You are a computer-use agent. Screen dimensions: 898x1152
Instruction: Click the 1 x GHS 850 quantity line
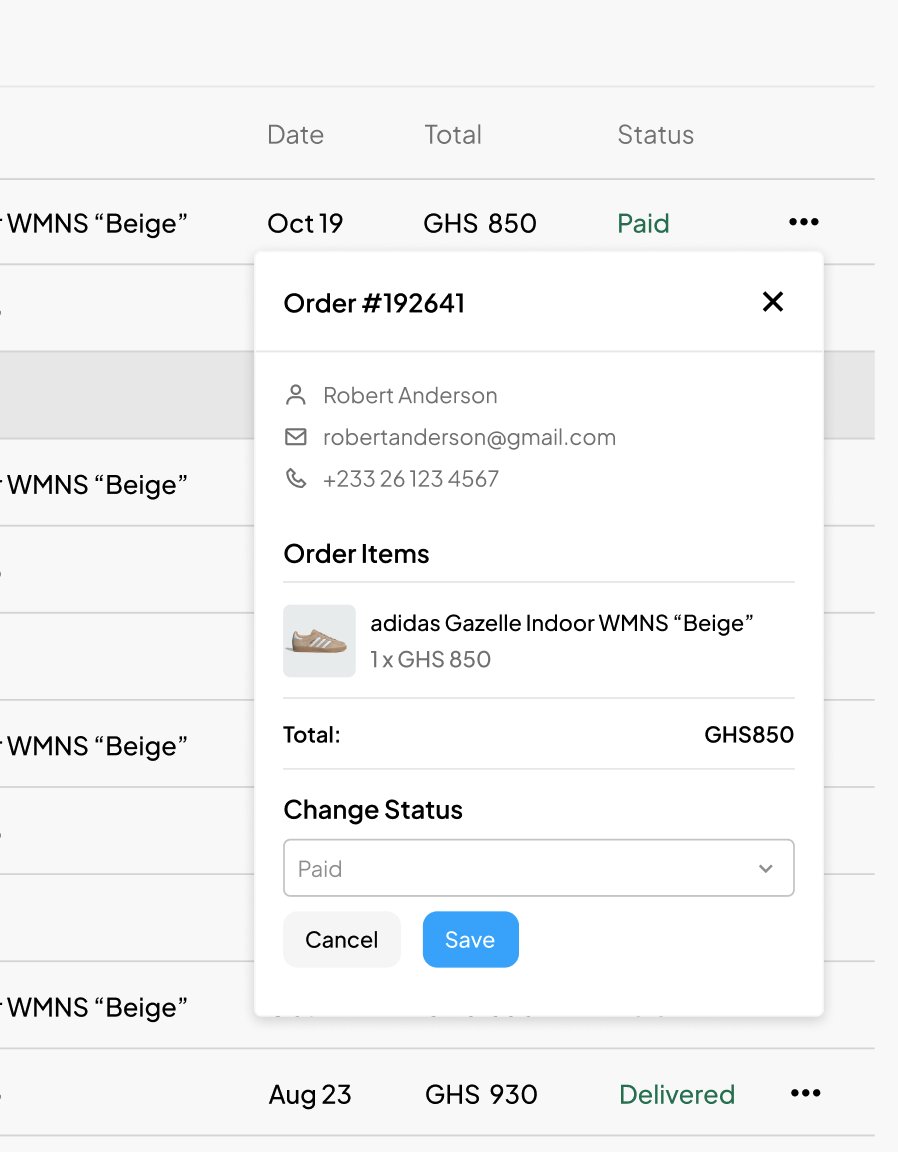click(431, 659)
